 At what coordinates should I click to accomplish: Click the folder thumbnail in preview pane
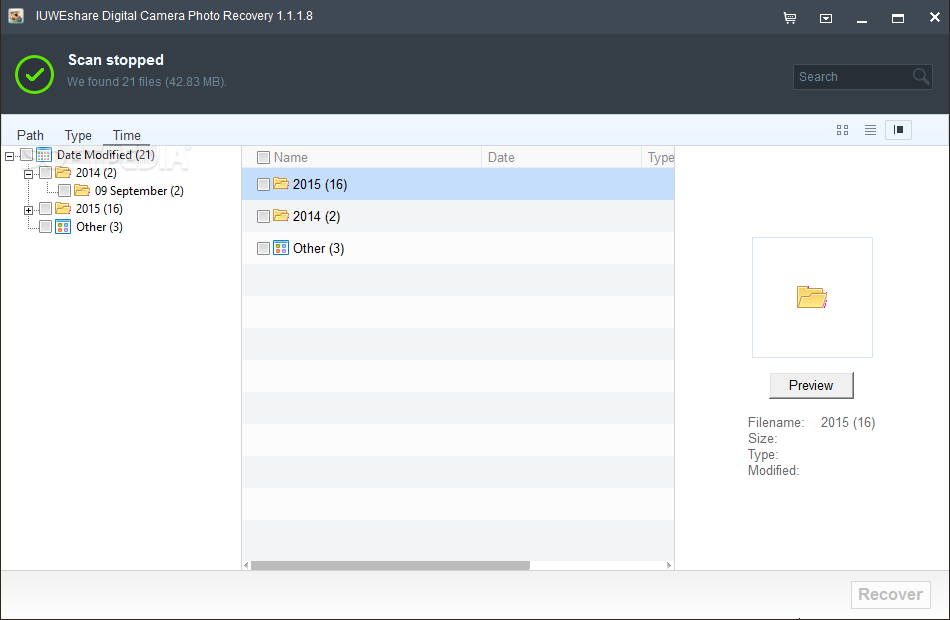click(812, 297)
